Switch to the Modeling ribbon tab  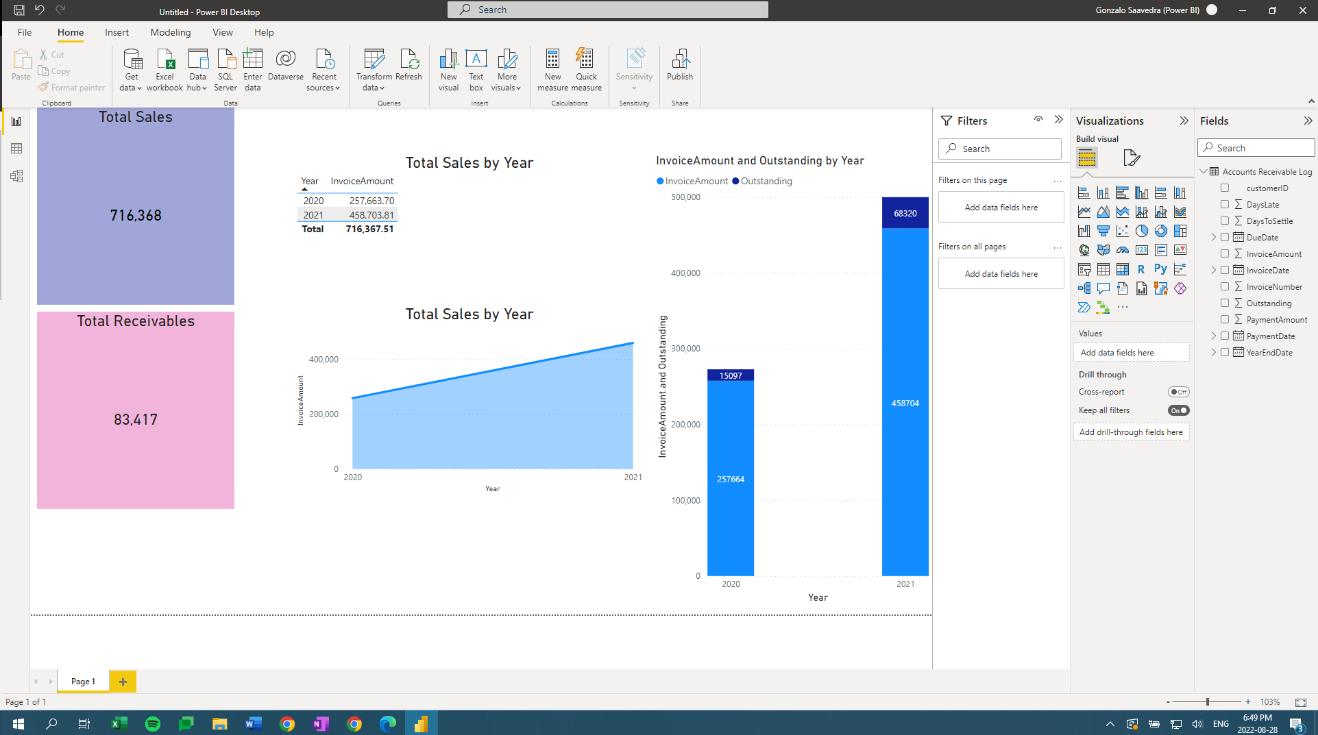170,32
